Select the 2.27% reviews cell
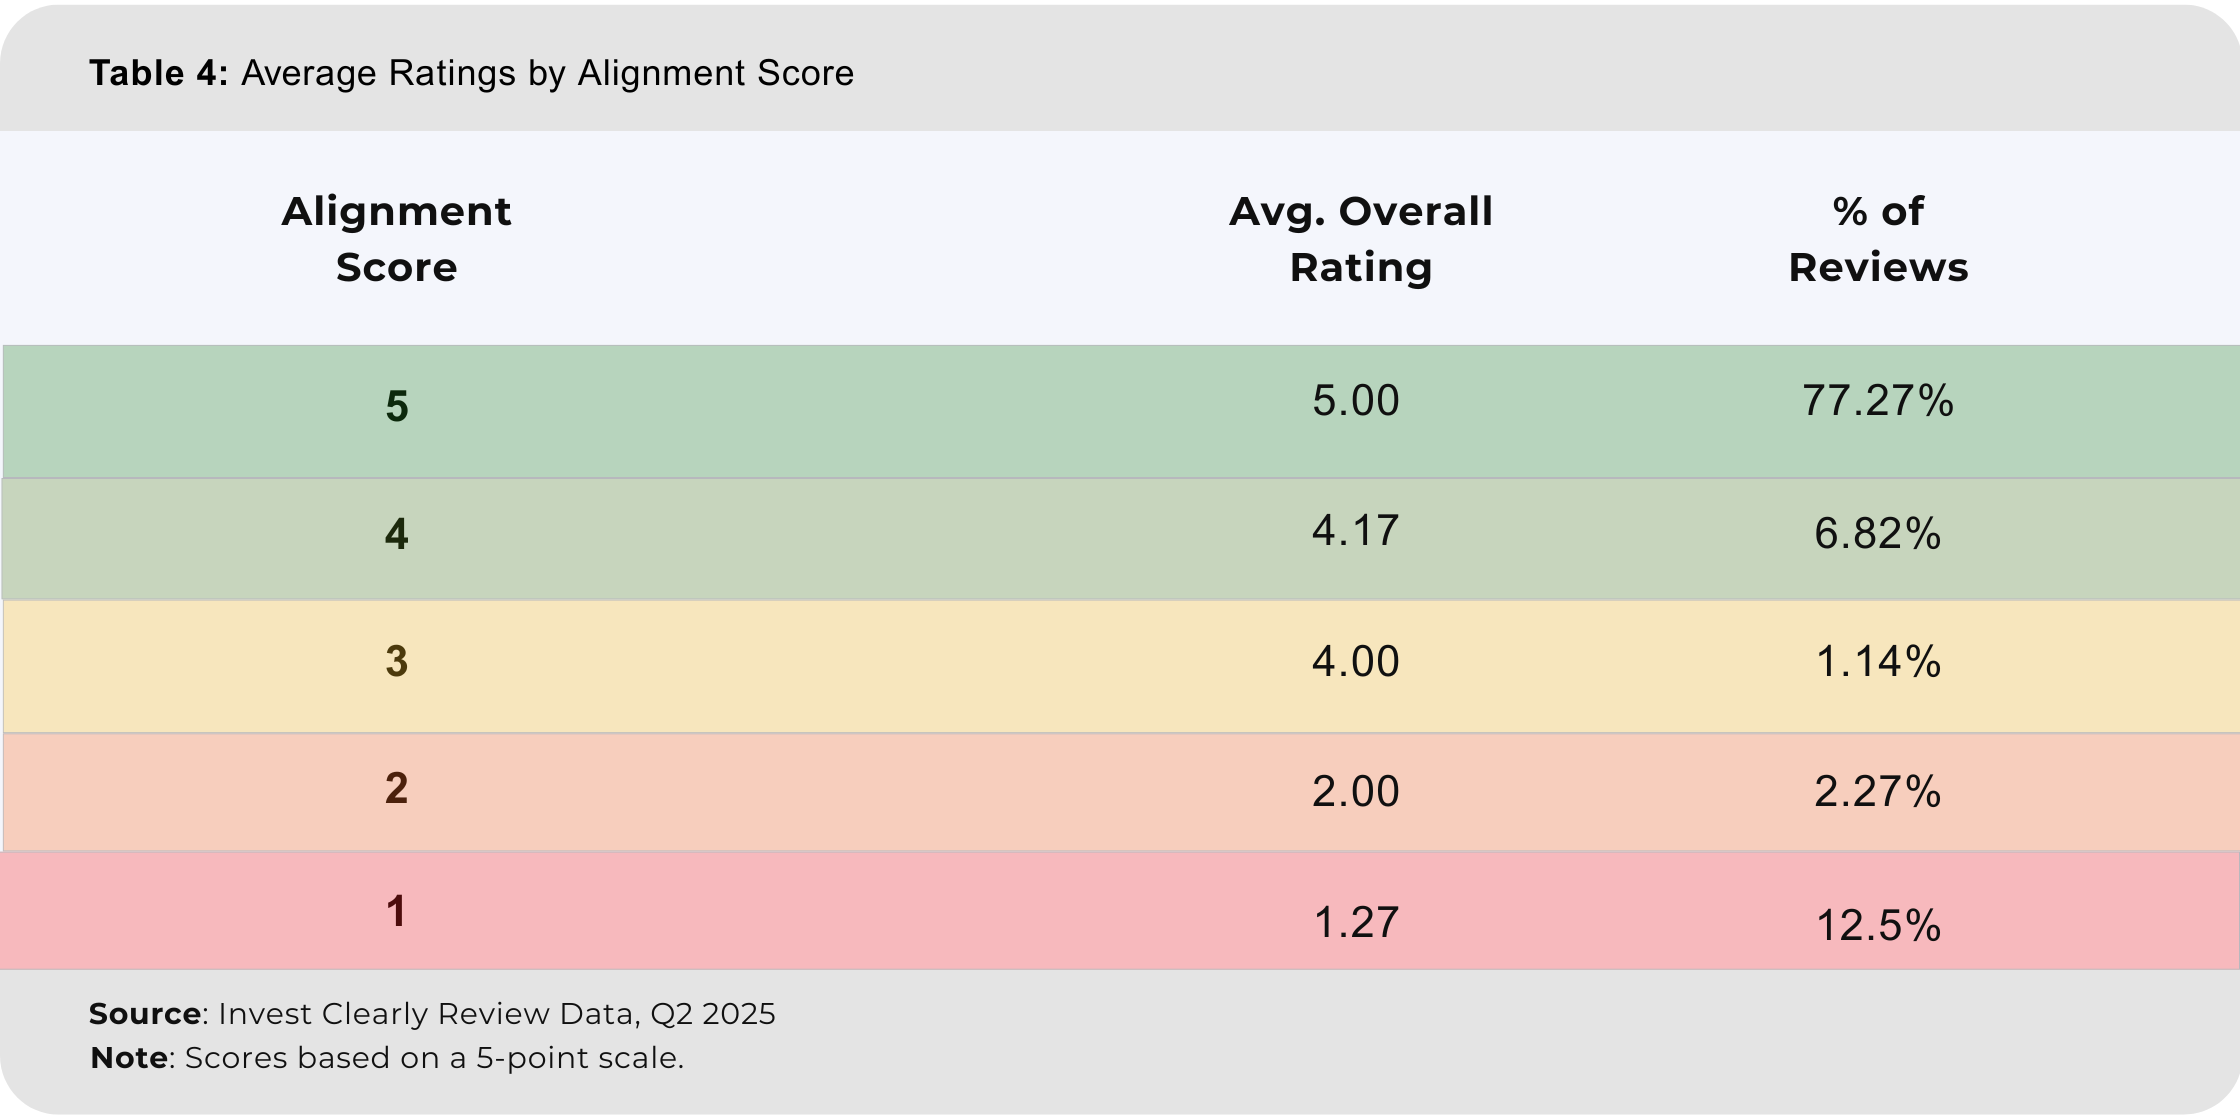 pos(1877,792)
